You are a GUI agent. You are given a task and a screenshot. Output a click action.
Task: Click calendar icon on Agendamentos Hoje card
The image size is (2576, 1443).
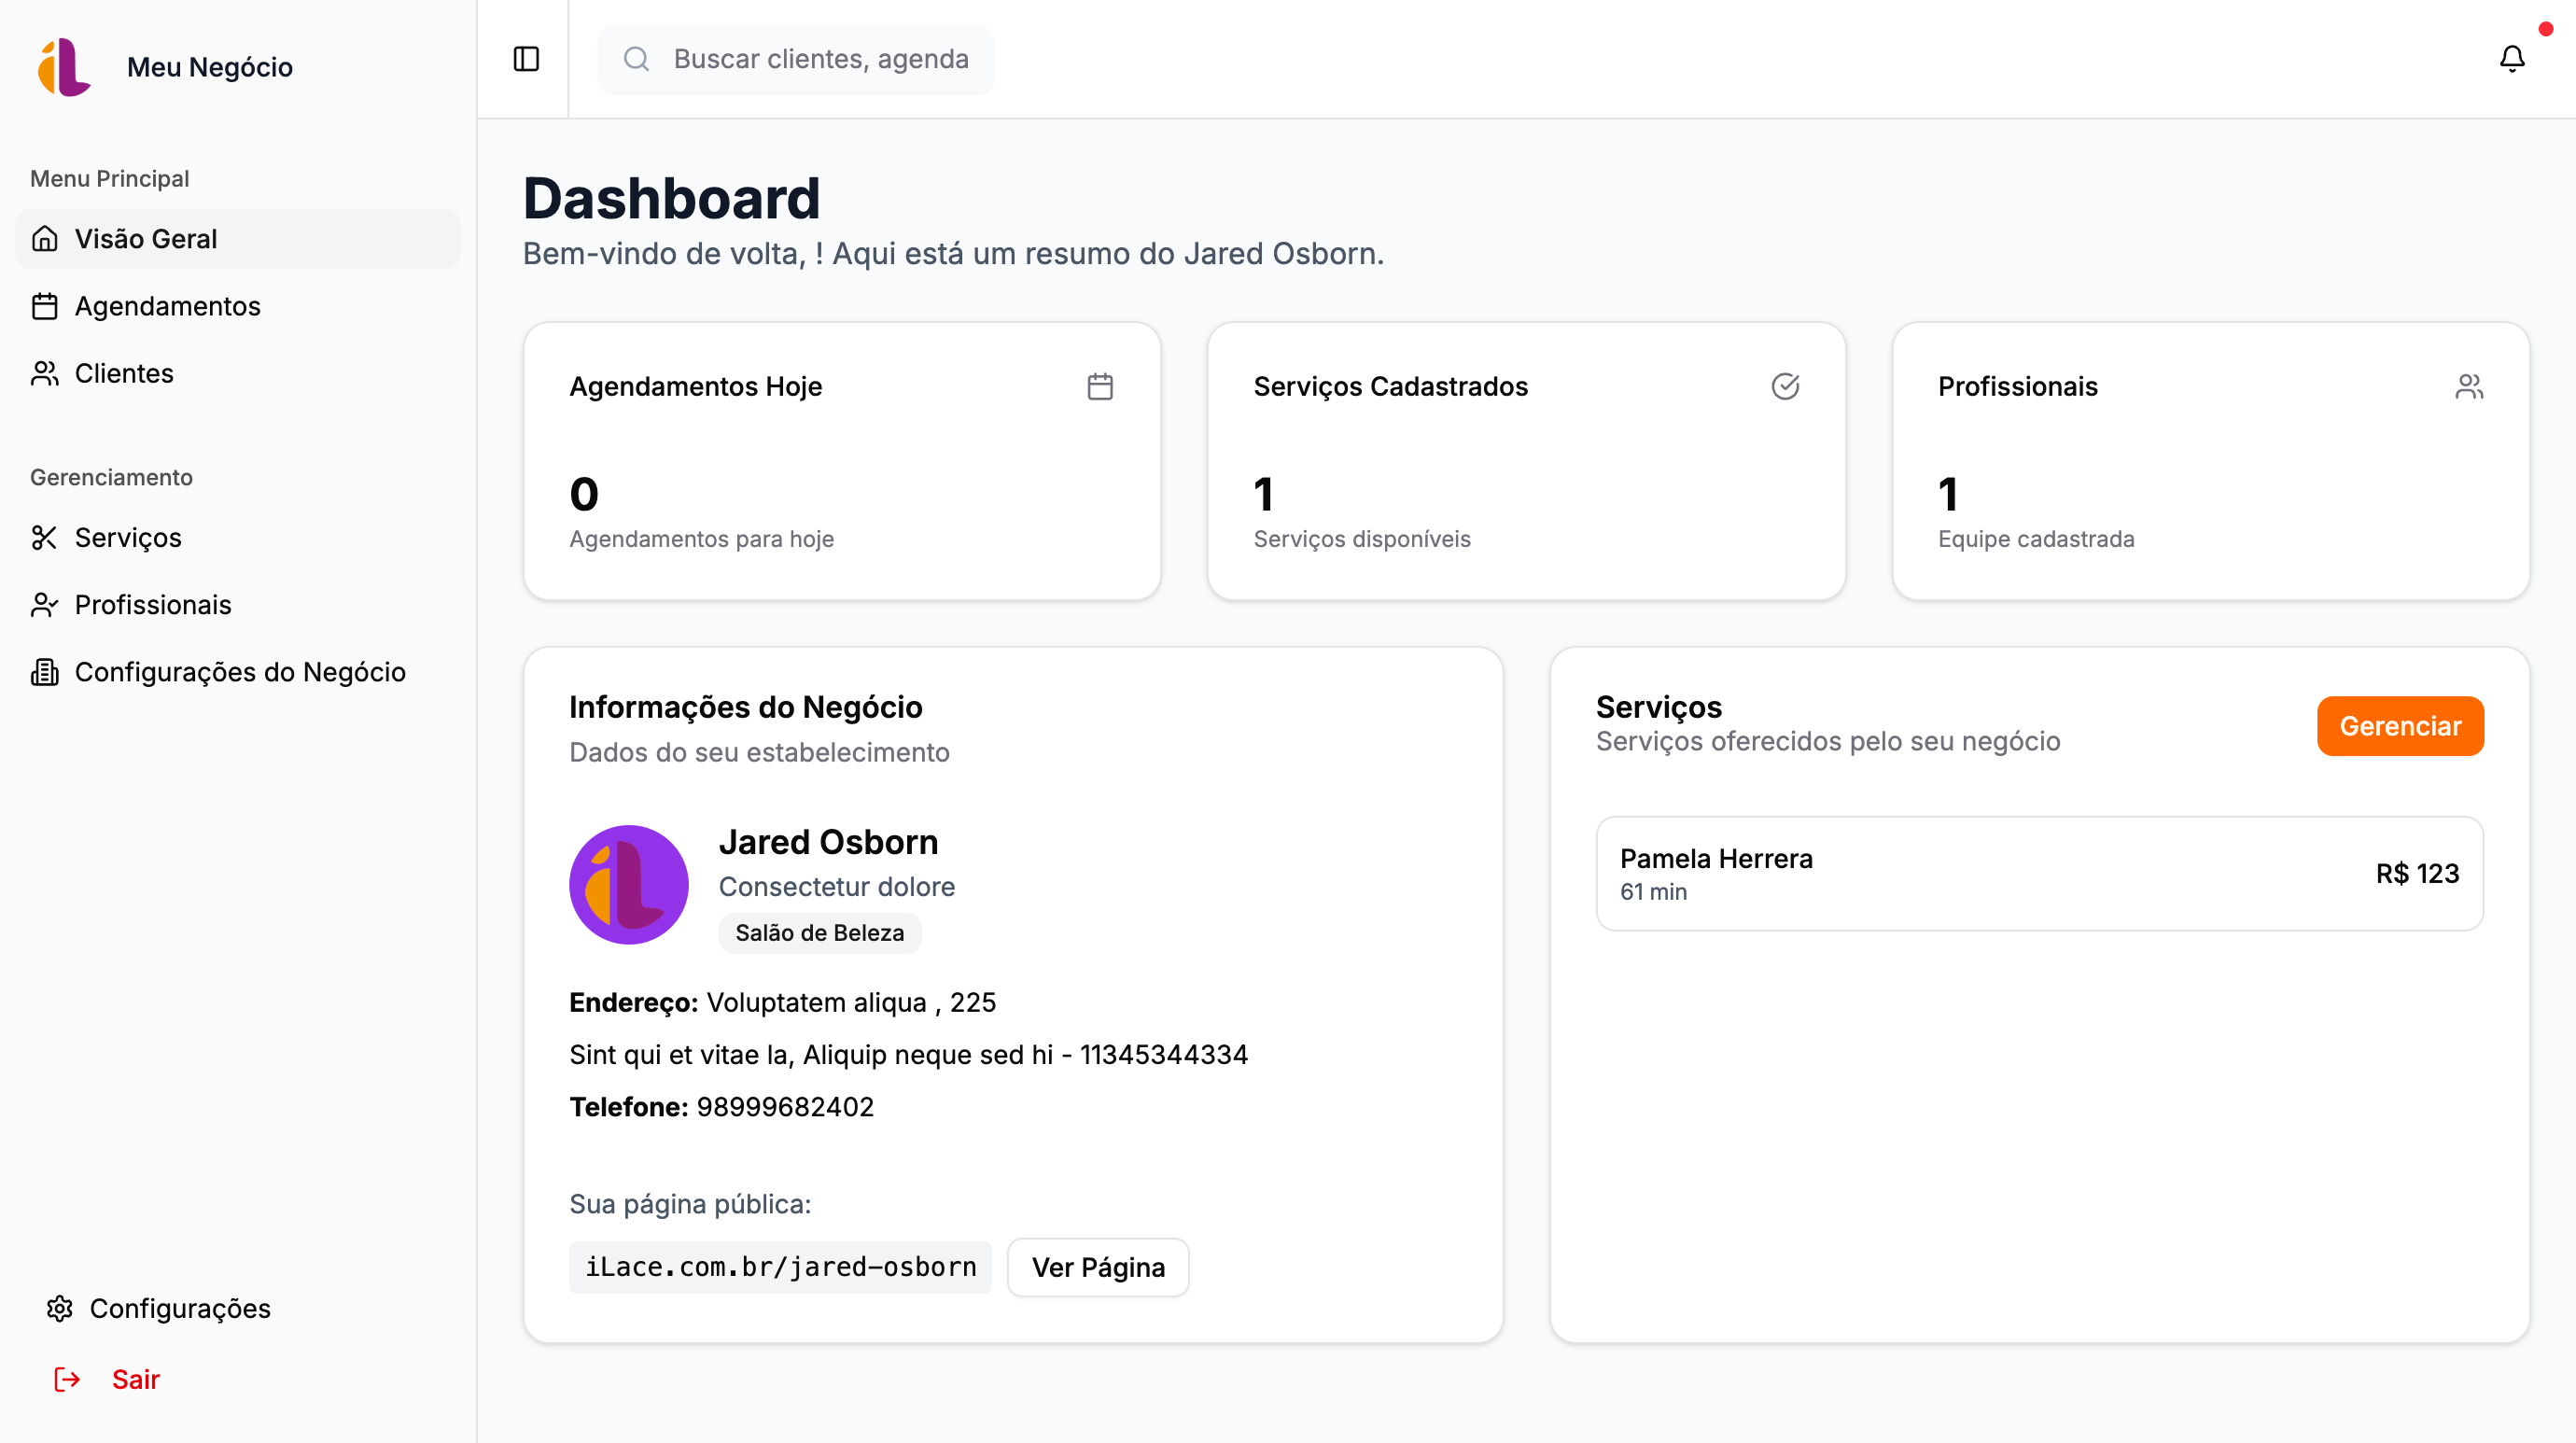point(1100,386)
